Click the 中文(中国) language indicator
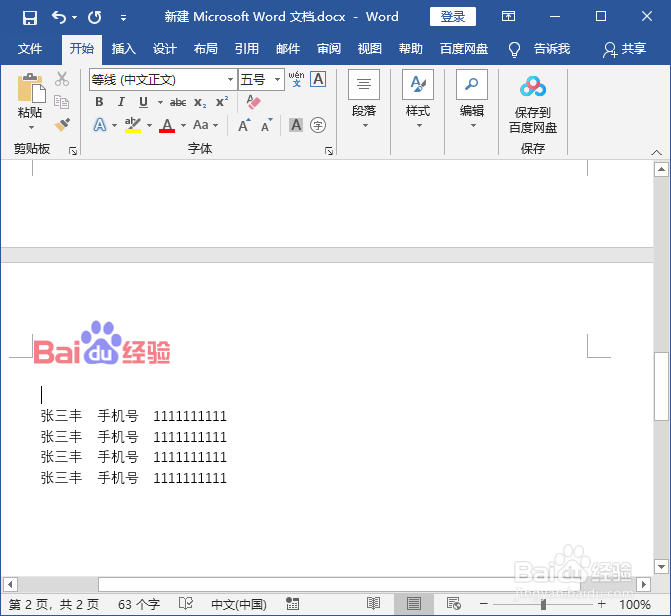Image resolution: width=671 pixels, height=616 pixels. pyautogui.click(x=239, y=604)
